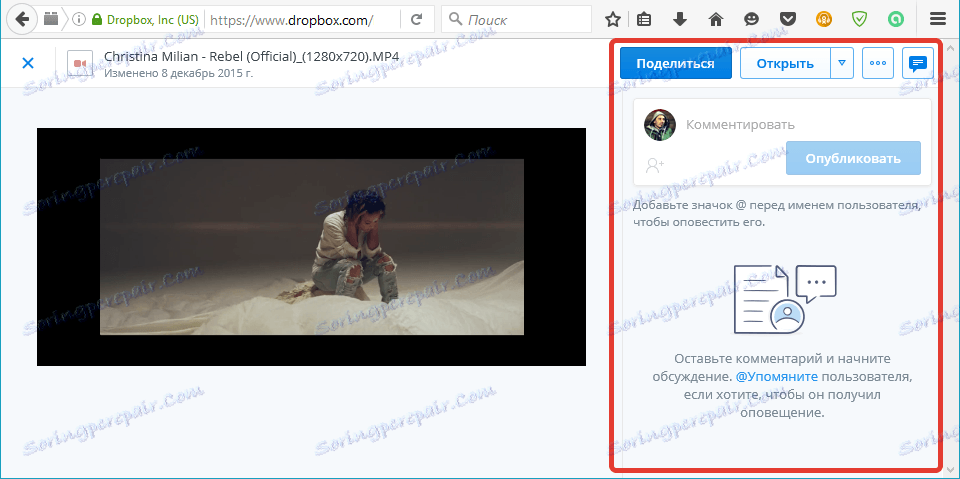
Task: Open the three-dots more actions menu
Action: coord(878,64)
